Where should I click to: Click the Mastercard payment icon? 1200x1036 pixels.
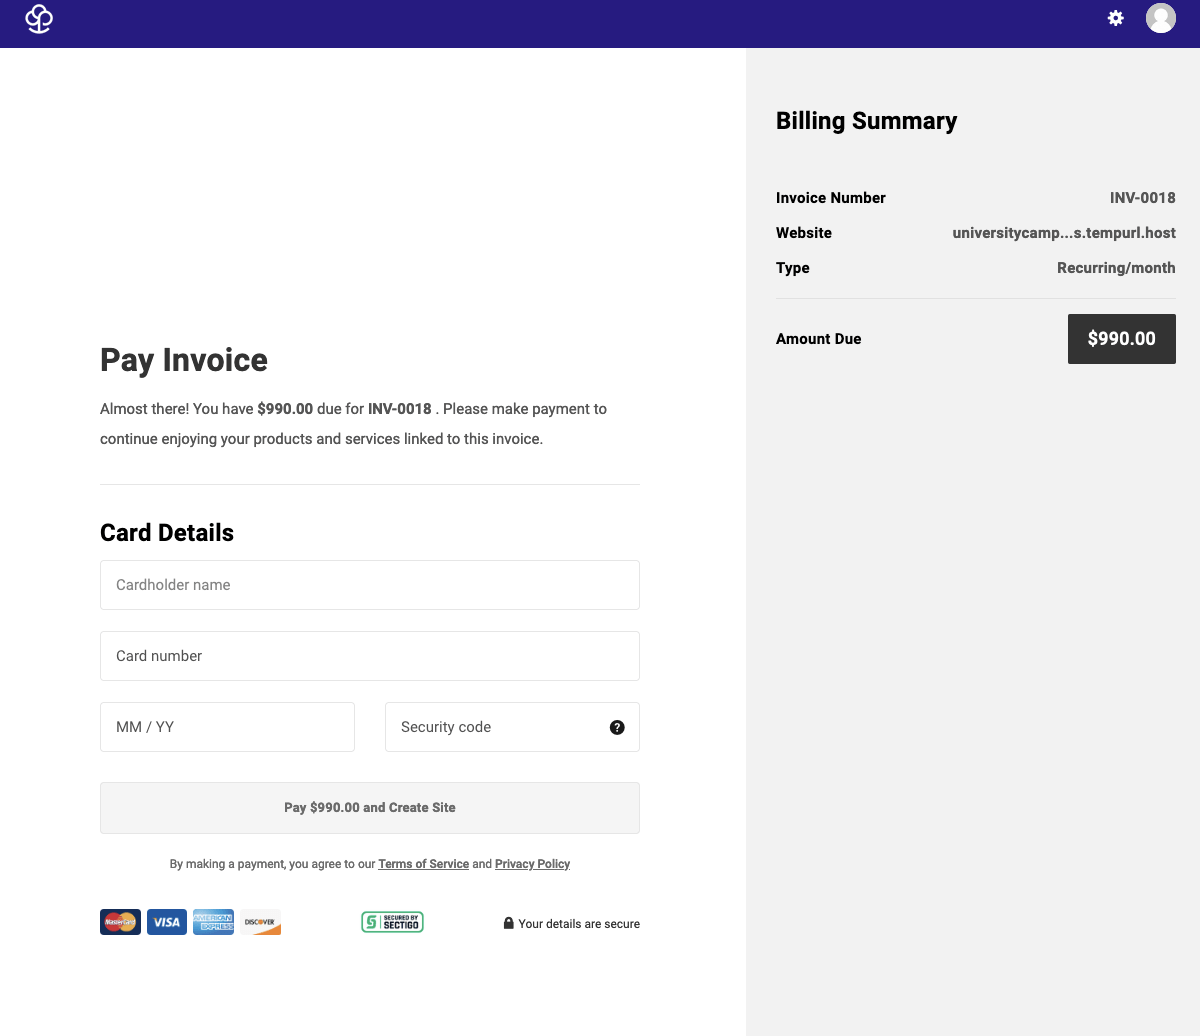[120, 921]
